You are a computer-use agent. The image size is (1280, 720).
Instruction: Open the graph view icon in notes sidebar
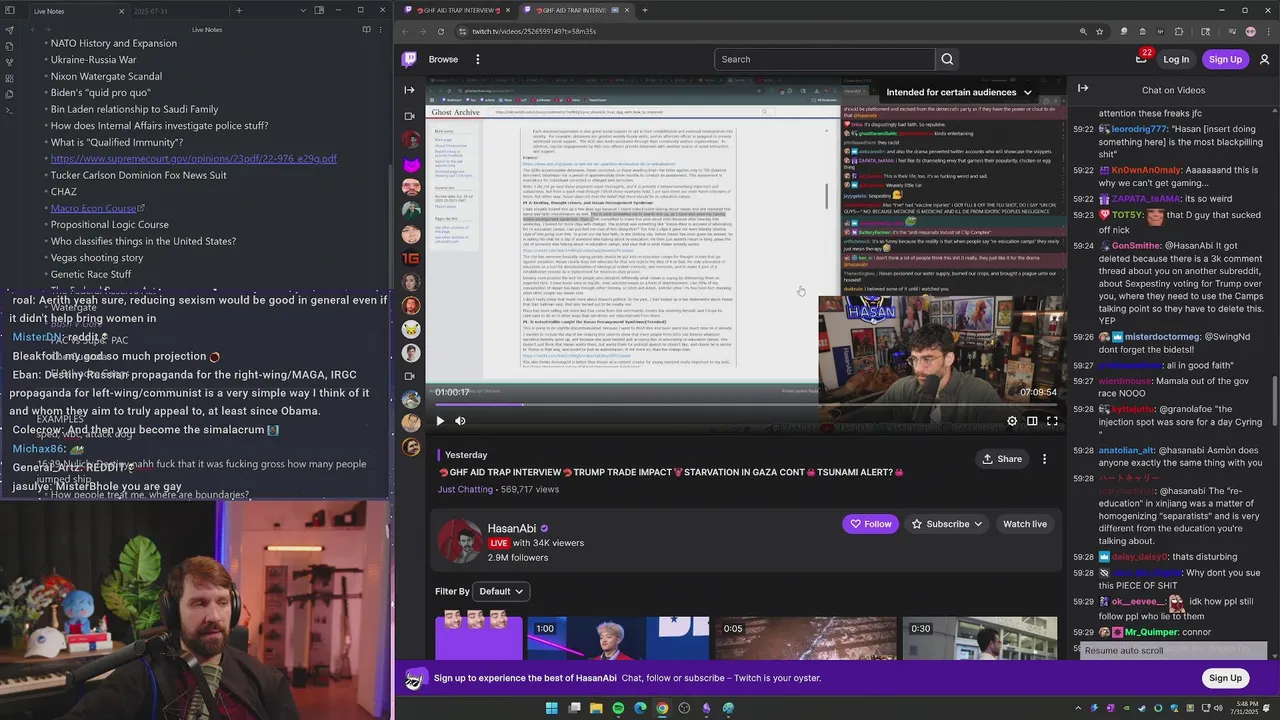coord(9,62)
